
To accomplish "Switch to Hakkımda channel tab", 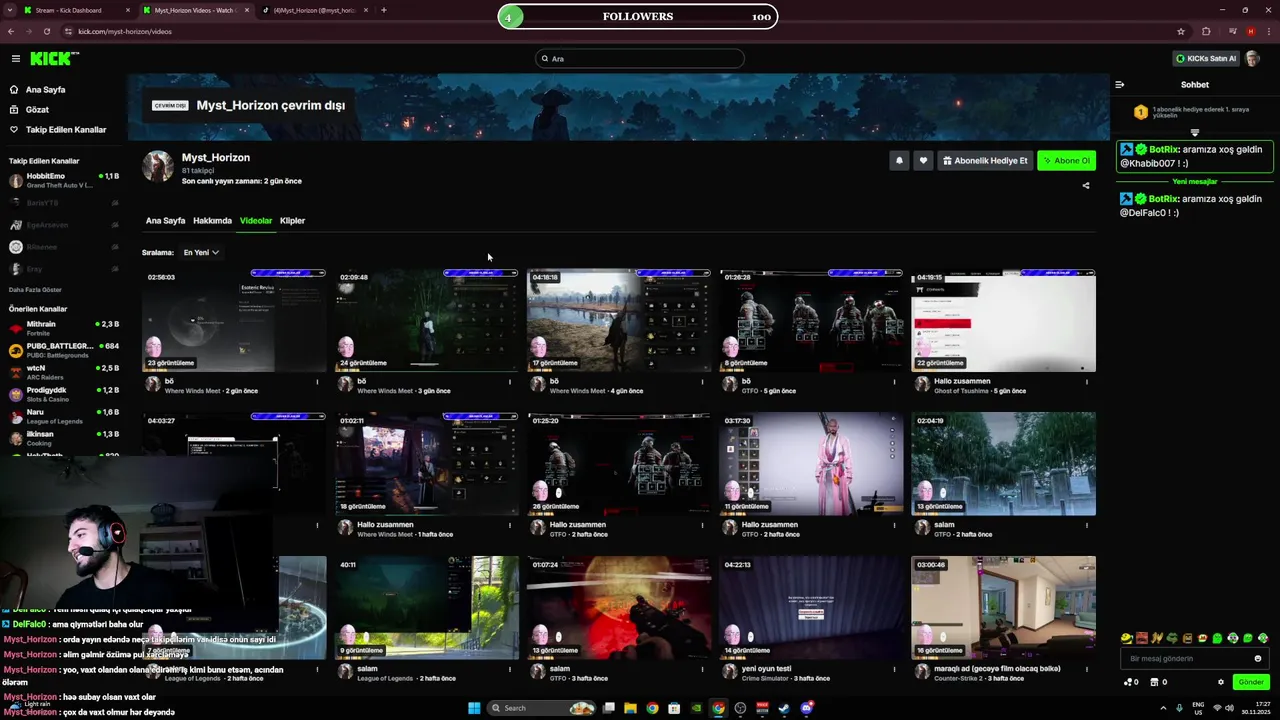I will pyautogui.click(x=212, y=221).
